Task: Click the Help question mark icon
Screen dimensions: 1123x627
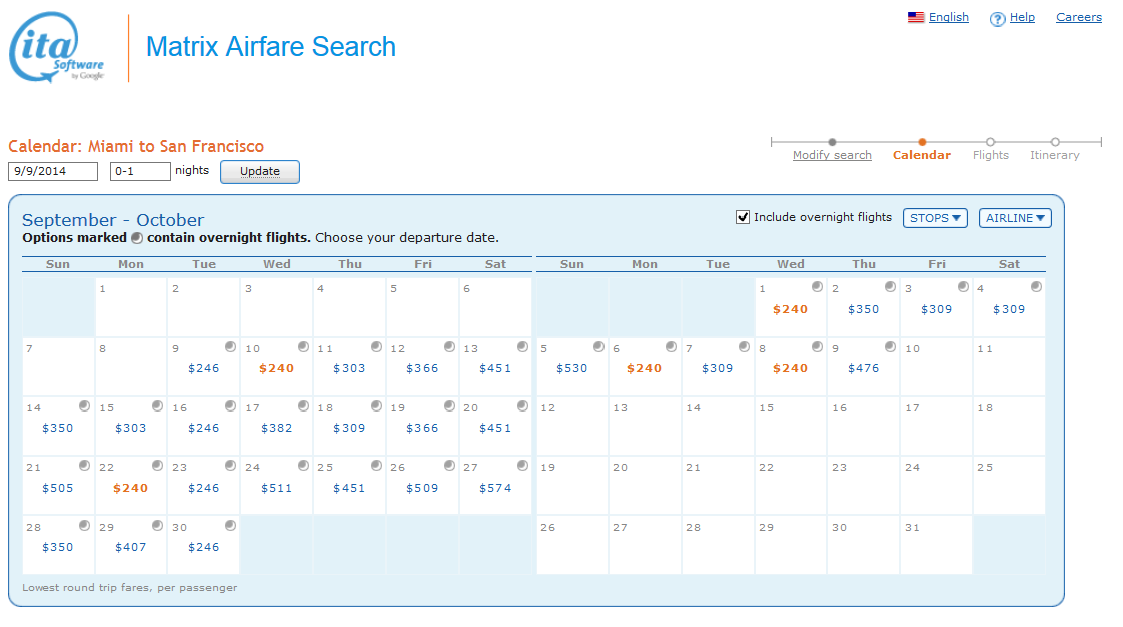Action: 997,19
